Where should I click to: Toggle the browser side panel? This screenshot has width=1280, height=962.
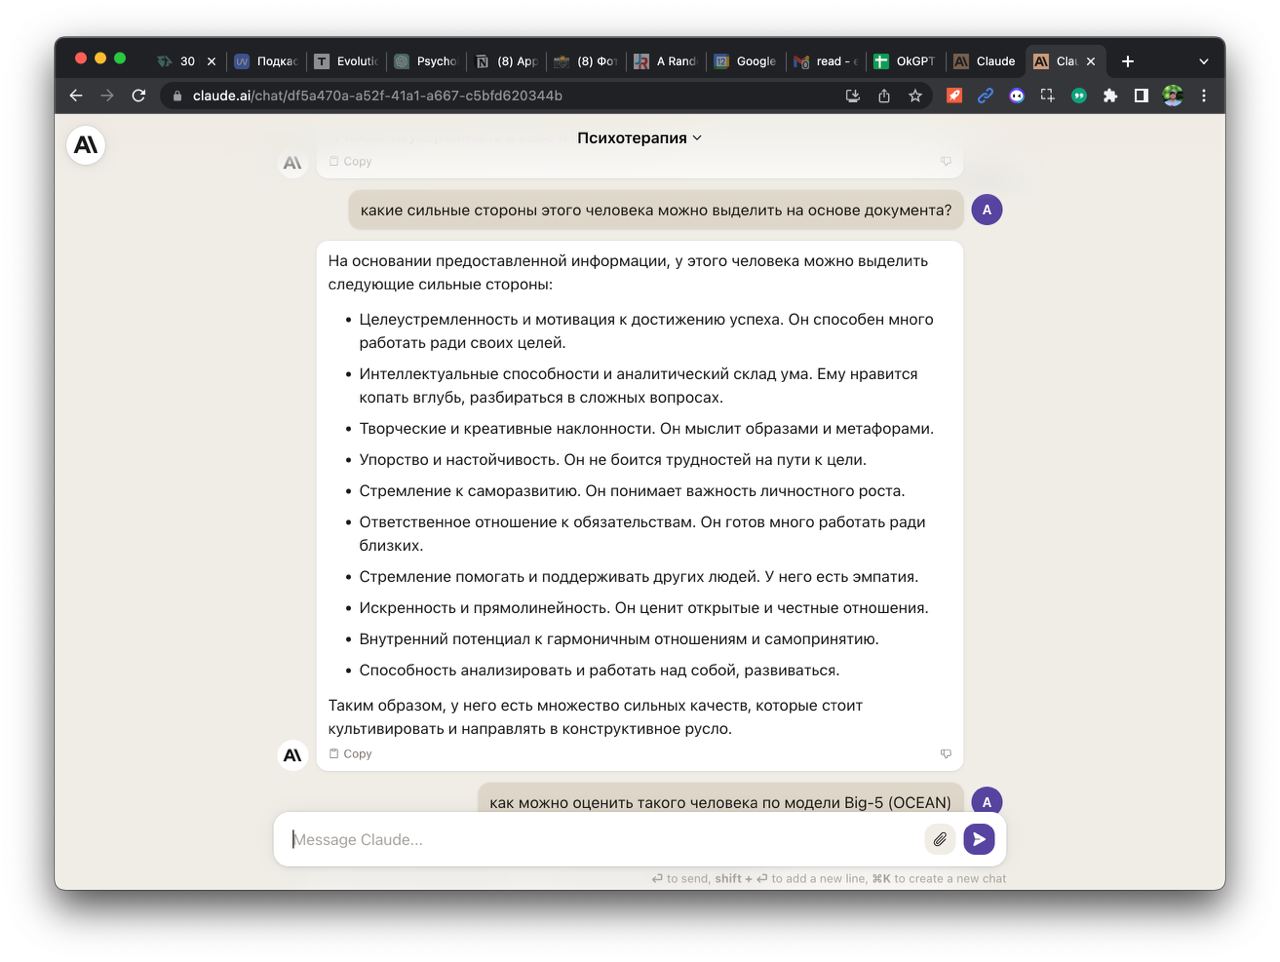(x=1141, y=95)
